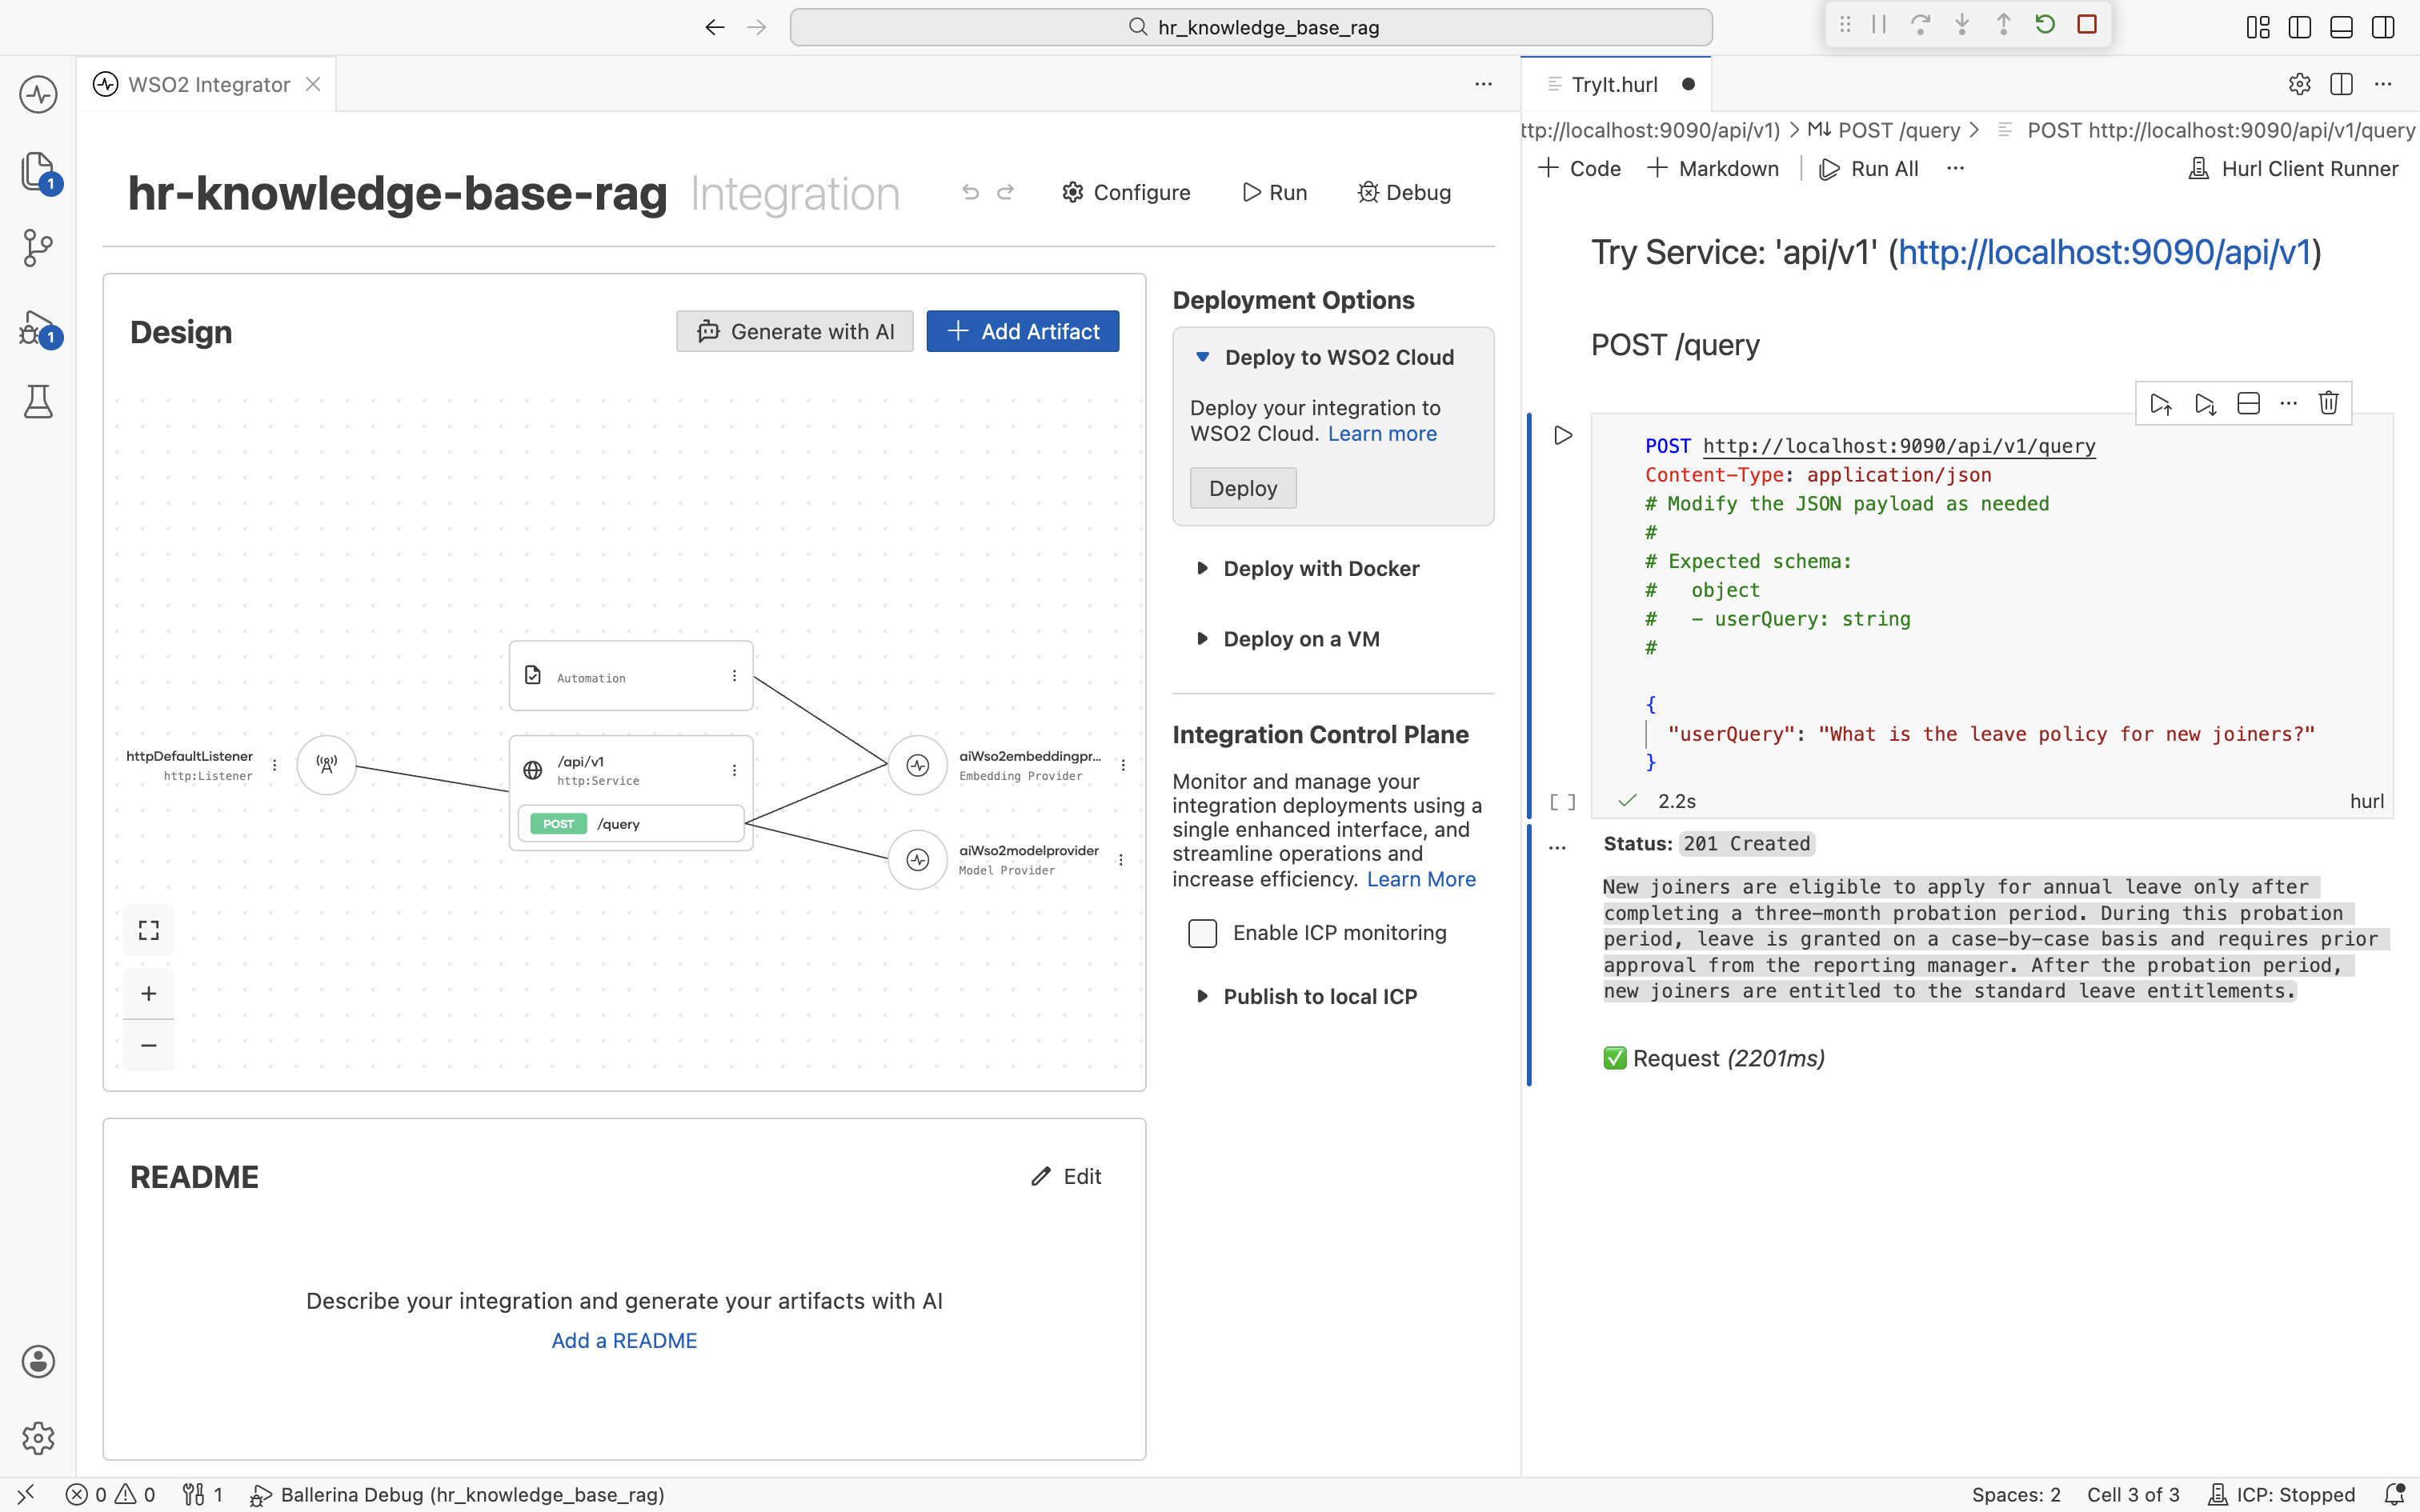The image size is (2420, 1512).
Task: Open the Manage gear in activity bar
Action: pos(38,1438)
